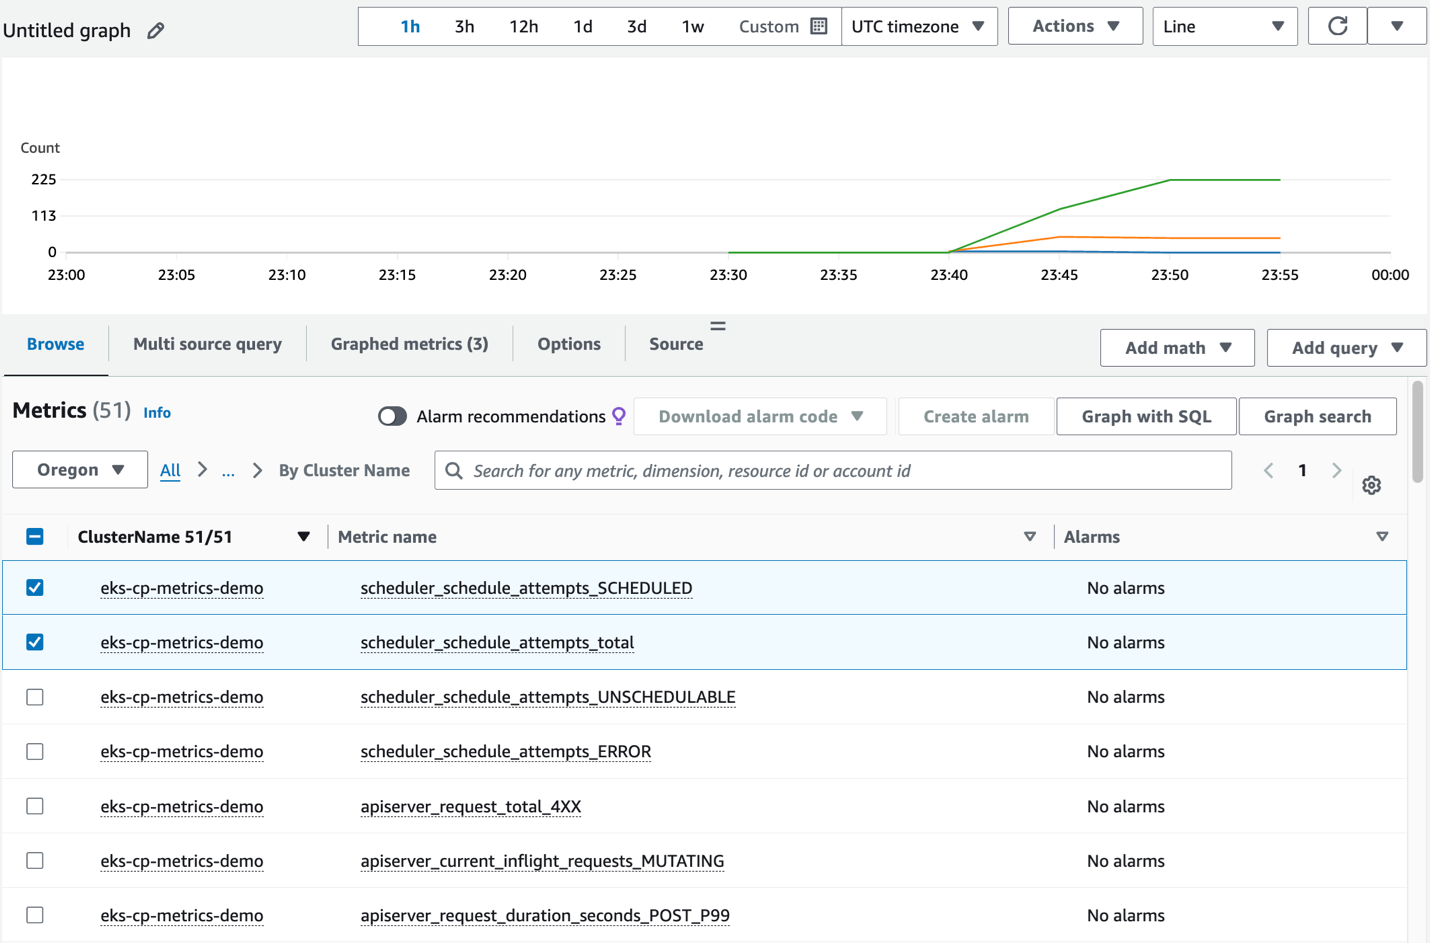Click the Graph with SQL button
1430x943 pixels.
tap(1146, 416)
